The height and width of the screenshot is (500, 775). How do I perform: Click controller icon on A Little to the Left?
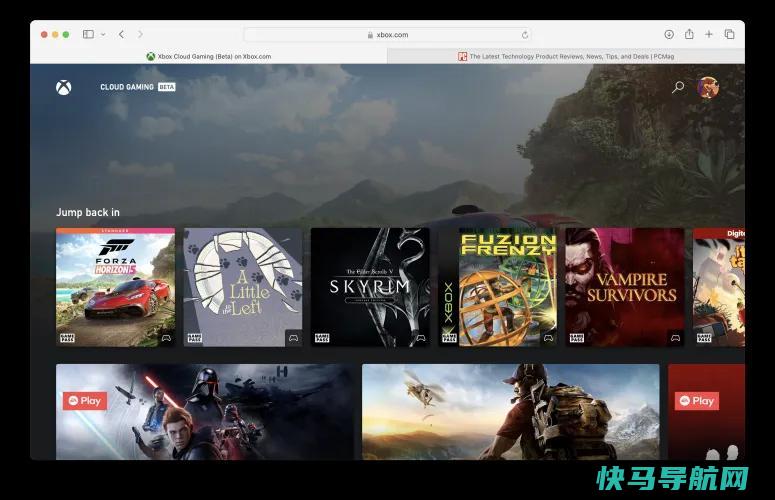point(294,338)
